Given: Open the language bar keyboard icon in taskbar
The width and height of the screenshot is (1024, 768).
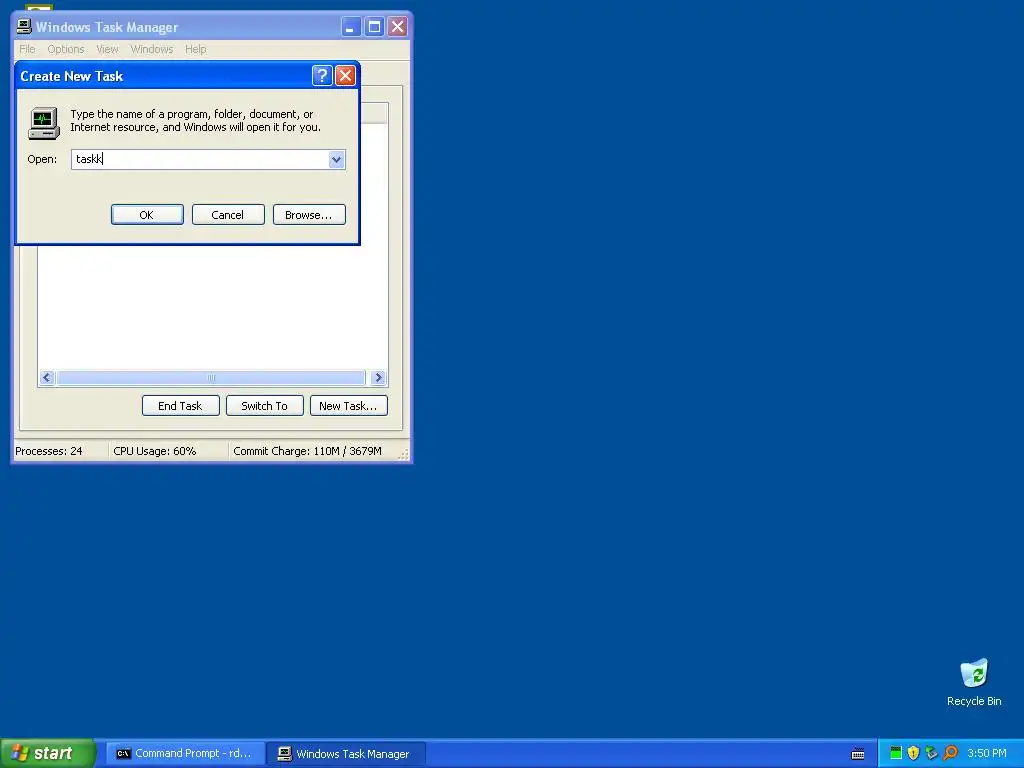Looking at the screenshot, I should click(x=858, y=754).
